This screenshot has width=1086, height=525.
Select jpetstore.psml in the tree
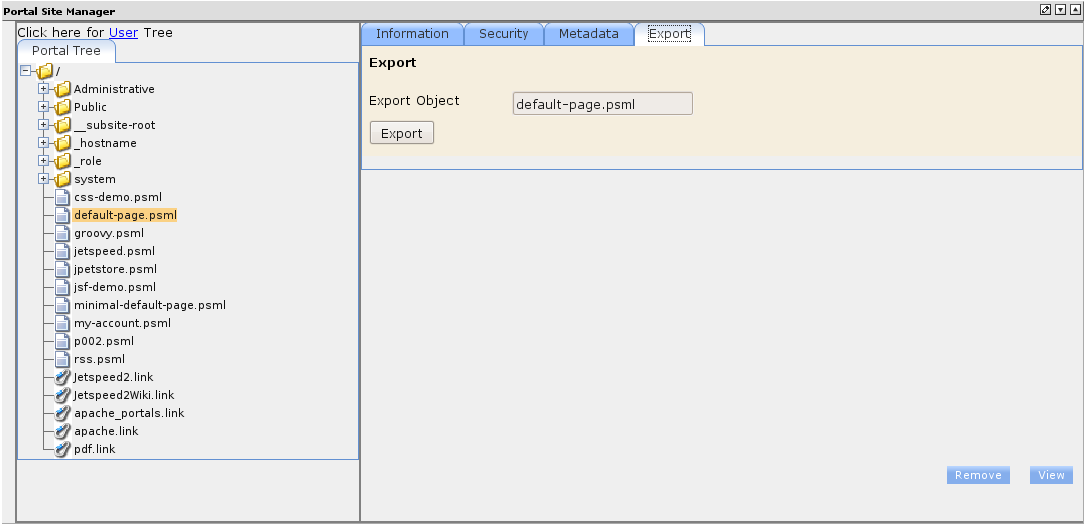point(115,269)
